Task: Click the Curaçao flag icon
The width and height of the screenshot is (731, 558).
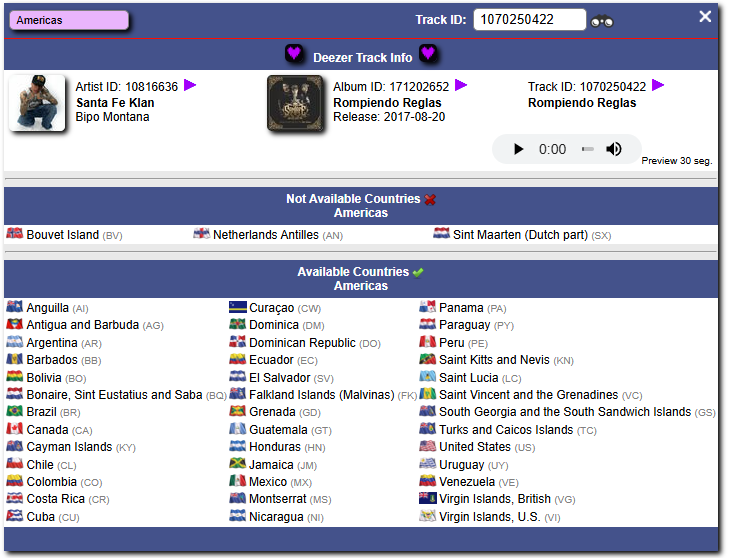Action: [x=238, y=307]
